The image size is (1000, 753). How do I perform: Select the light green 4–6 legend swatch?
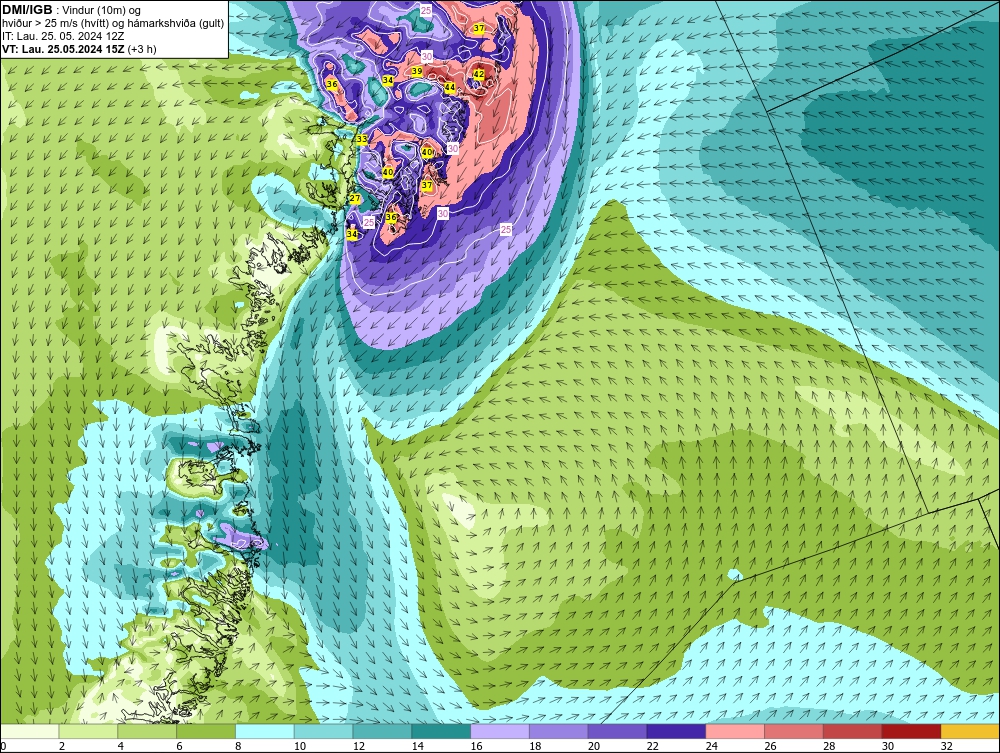coord(147,731)
